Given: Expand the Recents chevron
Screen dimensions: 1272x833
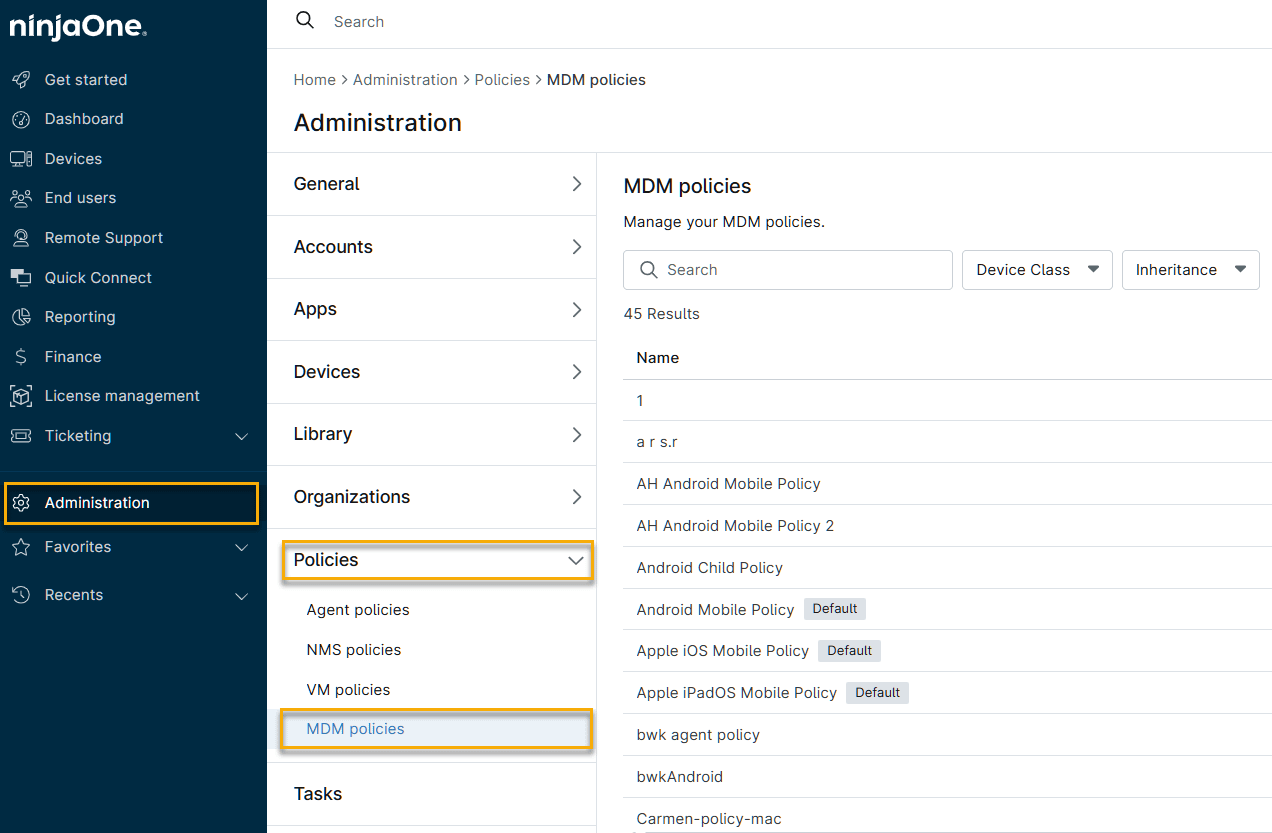Looking at the screenshot, I should point(241,596).
